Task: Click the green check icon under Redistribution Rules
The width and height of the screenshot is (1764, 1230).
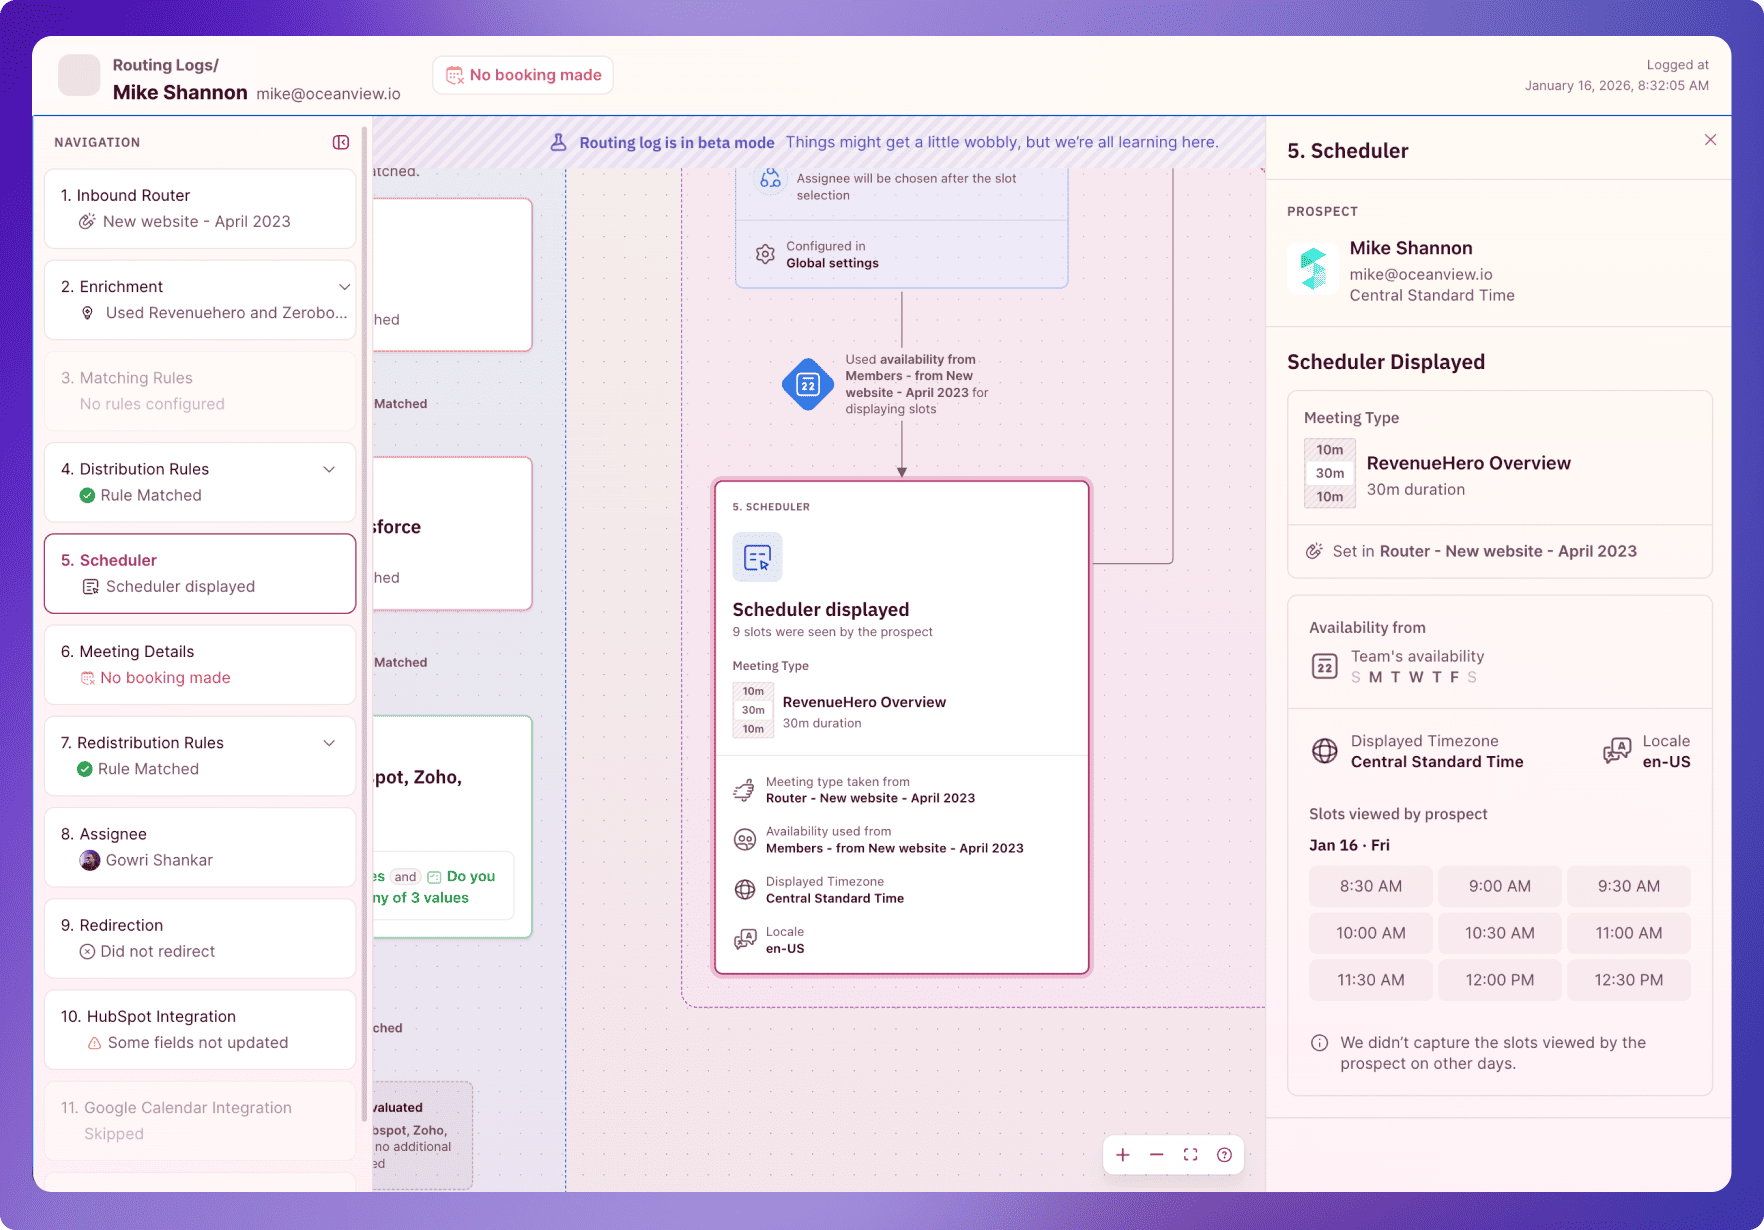Action: coord(85,769)
